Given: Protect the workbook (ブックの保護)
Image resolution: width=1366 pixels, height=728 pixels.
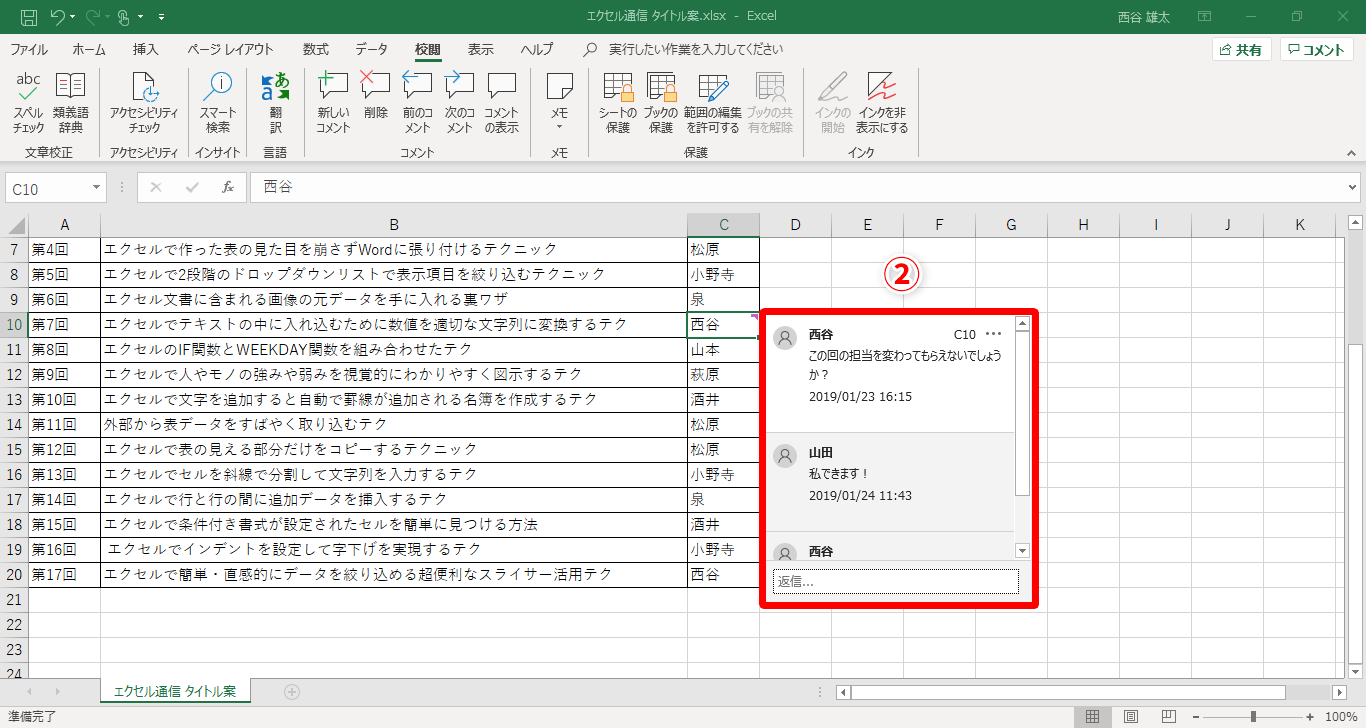Looking at the screenshot, I should pos(661,103).
